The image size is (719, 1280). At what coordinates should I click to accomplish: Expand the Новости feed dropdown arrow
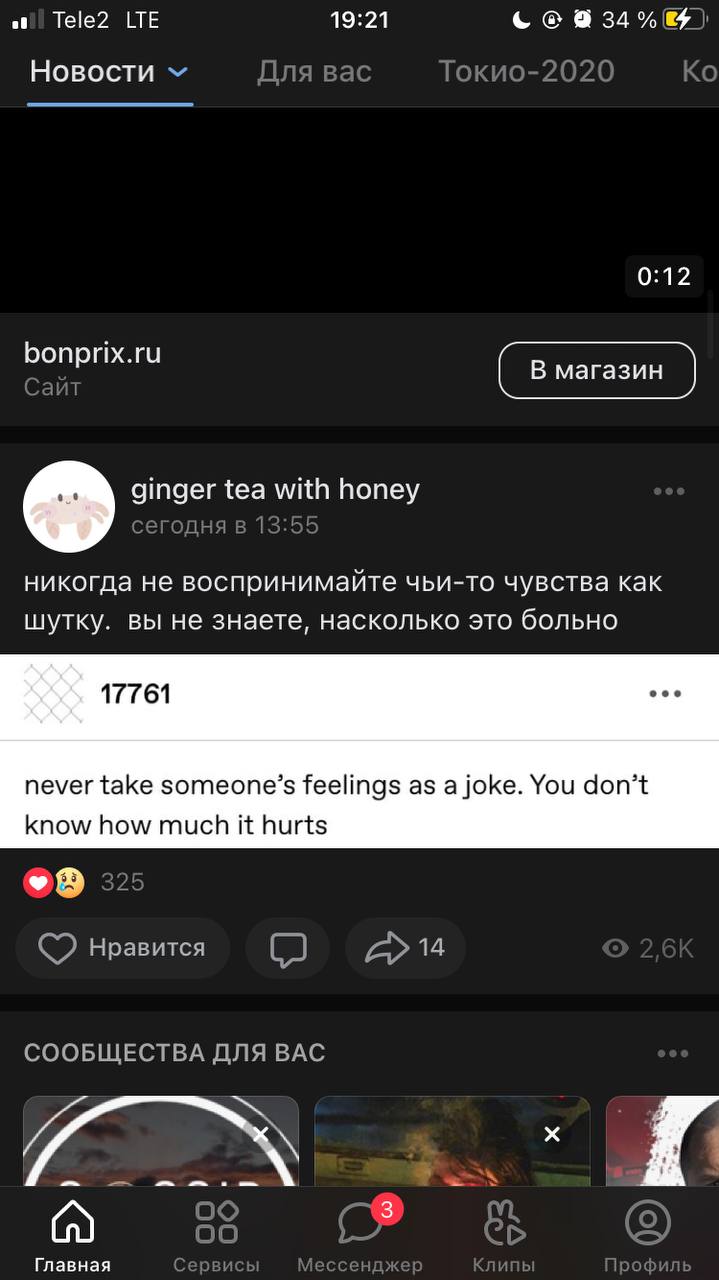point(177,72)
